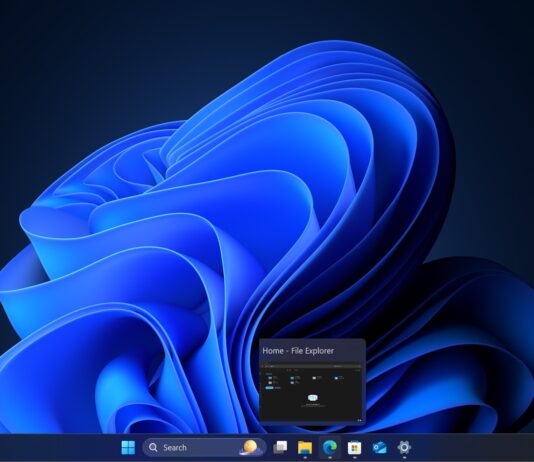Open File Explorer from the taskbar

pos(305,447)
